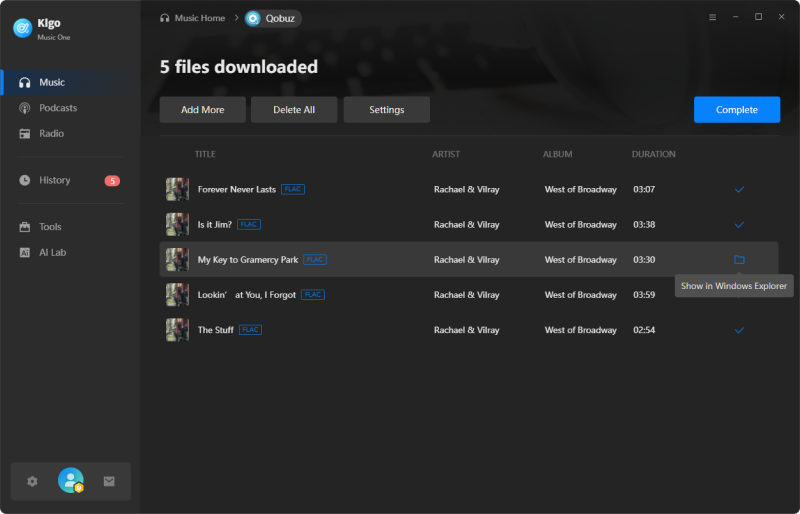Viewport: 800px width, 514px height.
Task: Open the hamburger menu icon at top
Action: click(x=712, y=17)
